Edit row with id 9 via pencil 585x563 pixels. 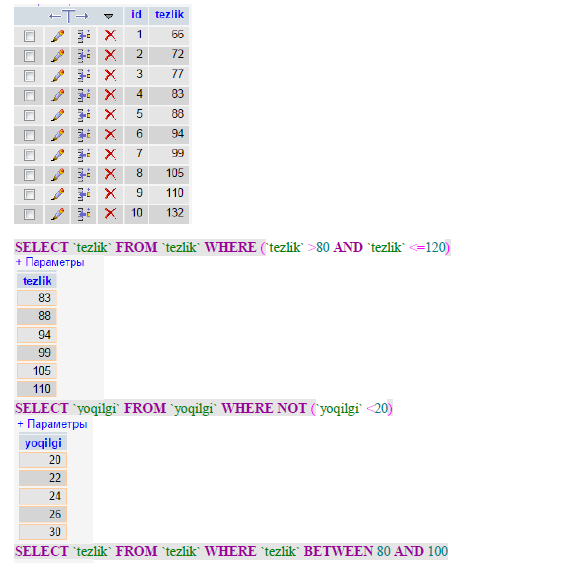click(x=57, y=194)
